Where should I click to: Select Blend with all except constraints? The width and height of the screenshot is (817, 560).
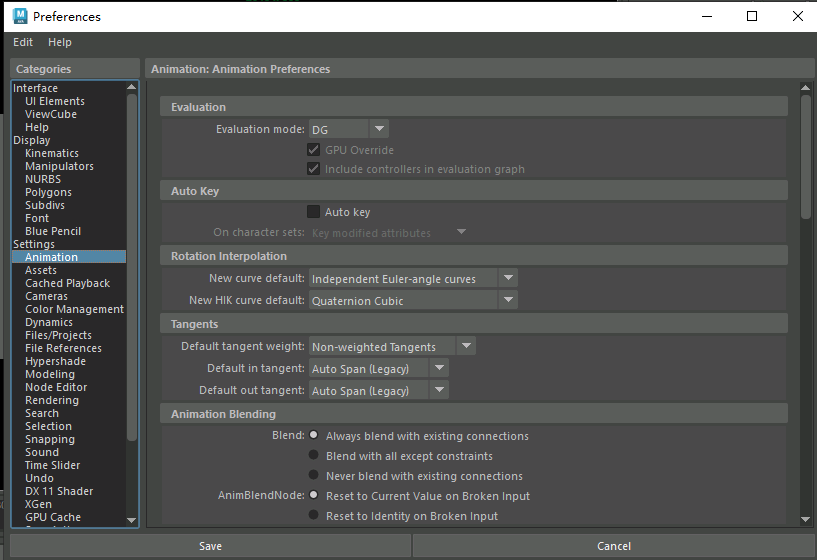tap(314, 456)
